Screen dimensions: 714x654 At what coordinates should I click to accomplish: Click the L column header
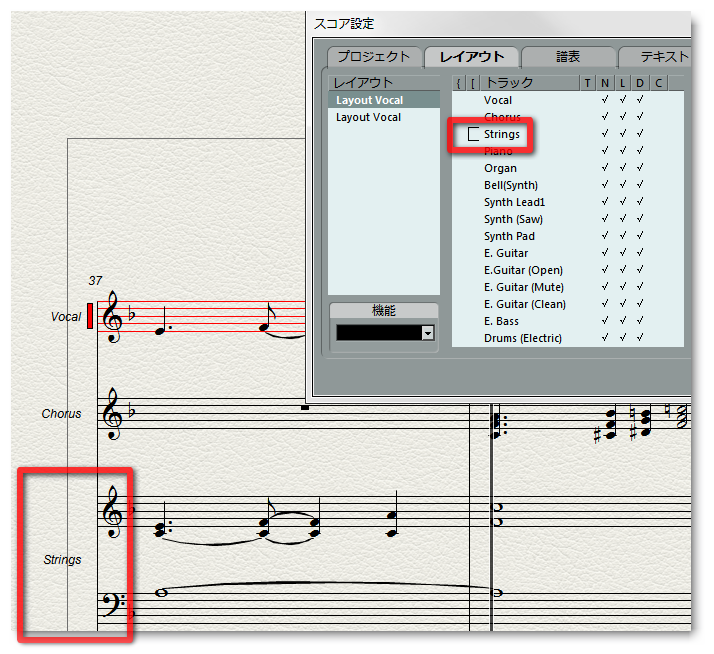[622, 83]
